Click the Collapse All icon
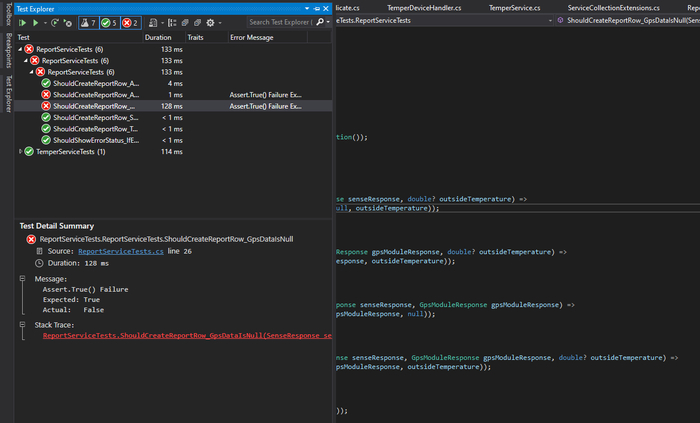Image resolution: width=700 pixels, height=423 pixels. [x=197, y=22]
